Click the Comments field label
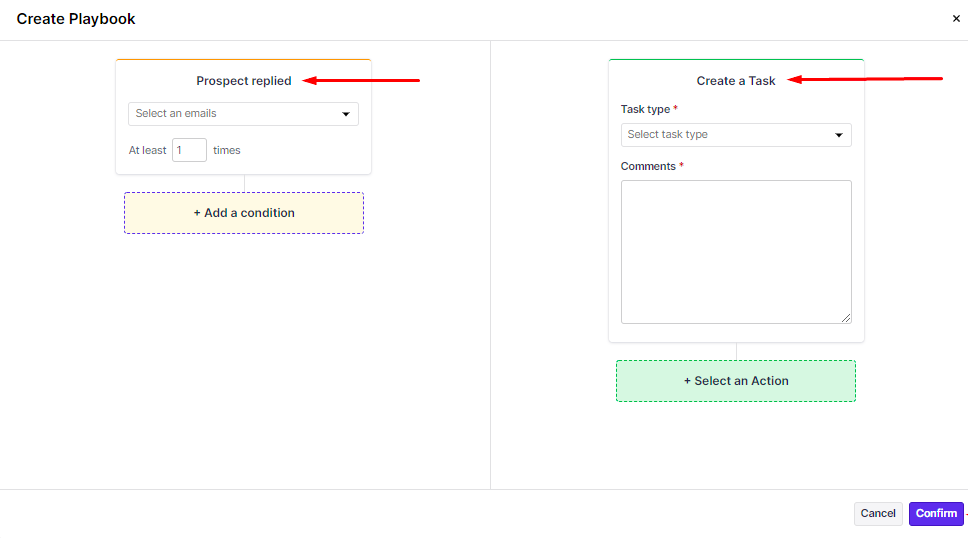Screen dimensions: 968x538 648,166
